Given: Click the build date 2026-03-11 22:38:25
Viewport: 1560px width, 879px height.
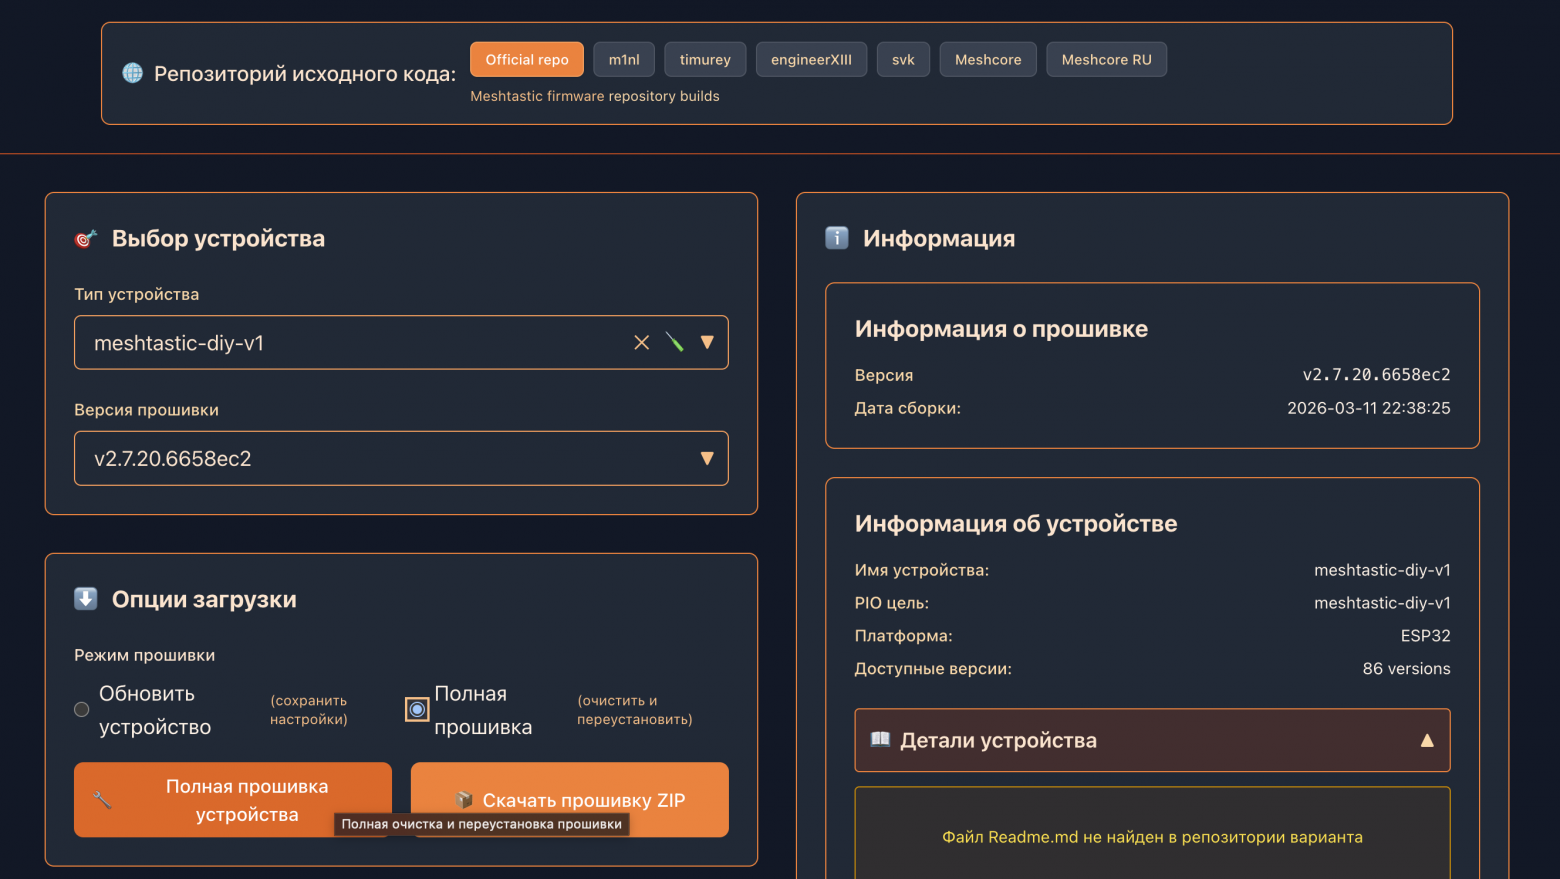Looking at the screenshot, I should [1369, 408].
